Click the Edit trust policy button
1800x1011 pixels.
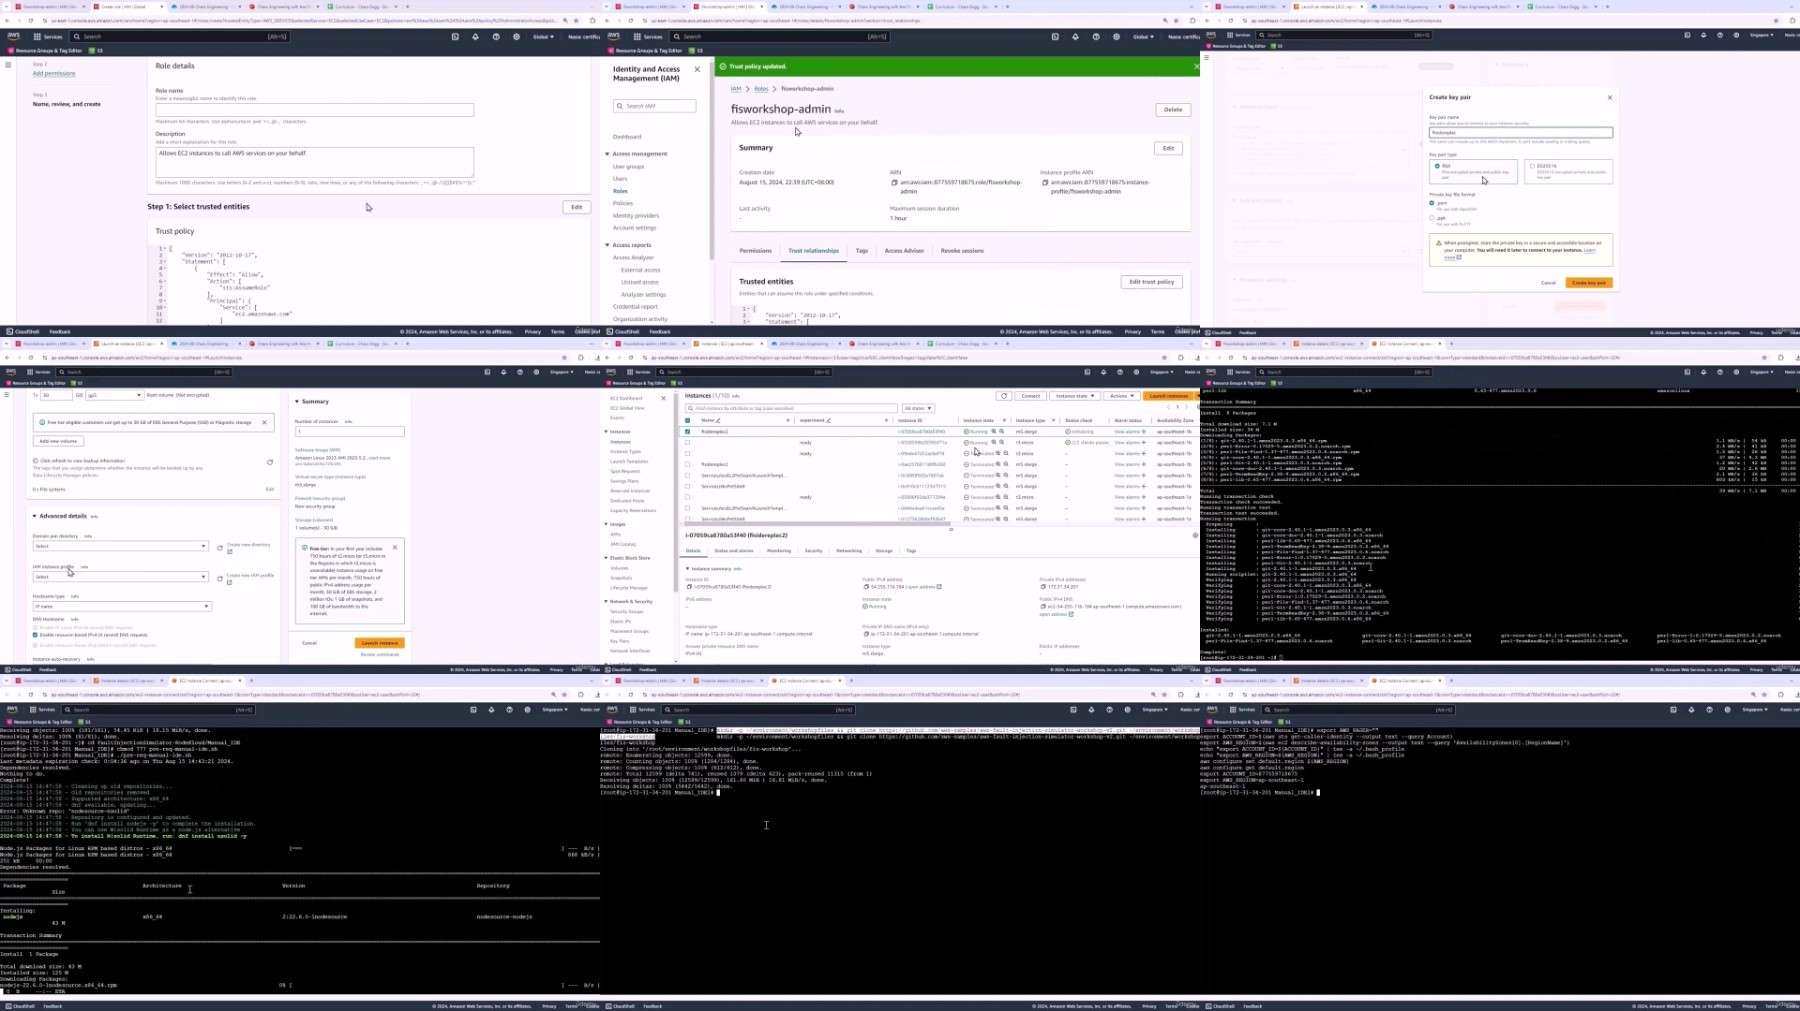click(1151, 282)
